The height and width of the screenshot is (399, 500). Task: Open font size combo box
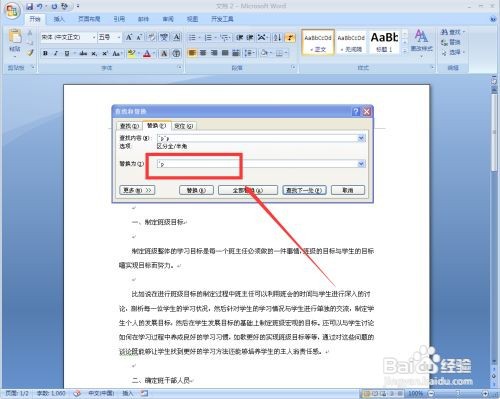[x=109, y=37]
